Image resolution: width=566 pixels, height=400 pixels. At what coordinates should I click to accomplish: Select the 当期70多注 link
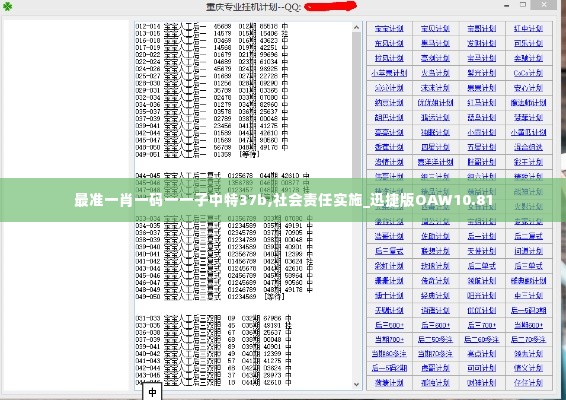(435, 354)
